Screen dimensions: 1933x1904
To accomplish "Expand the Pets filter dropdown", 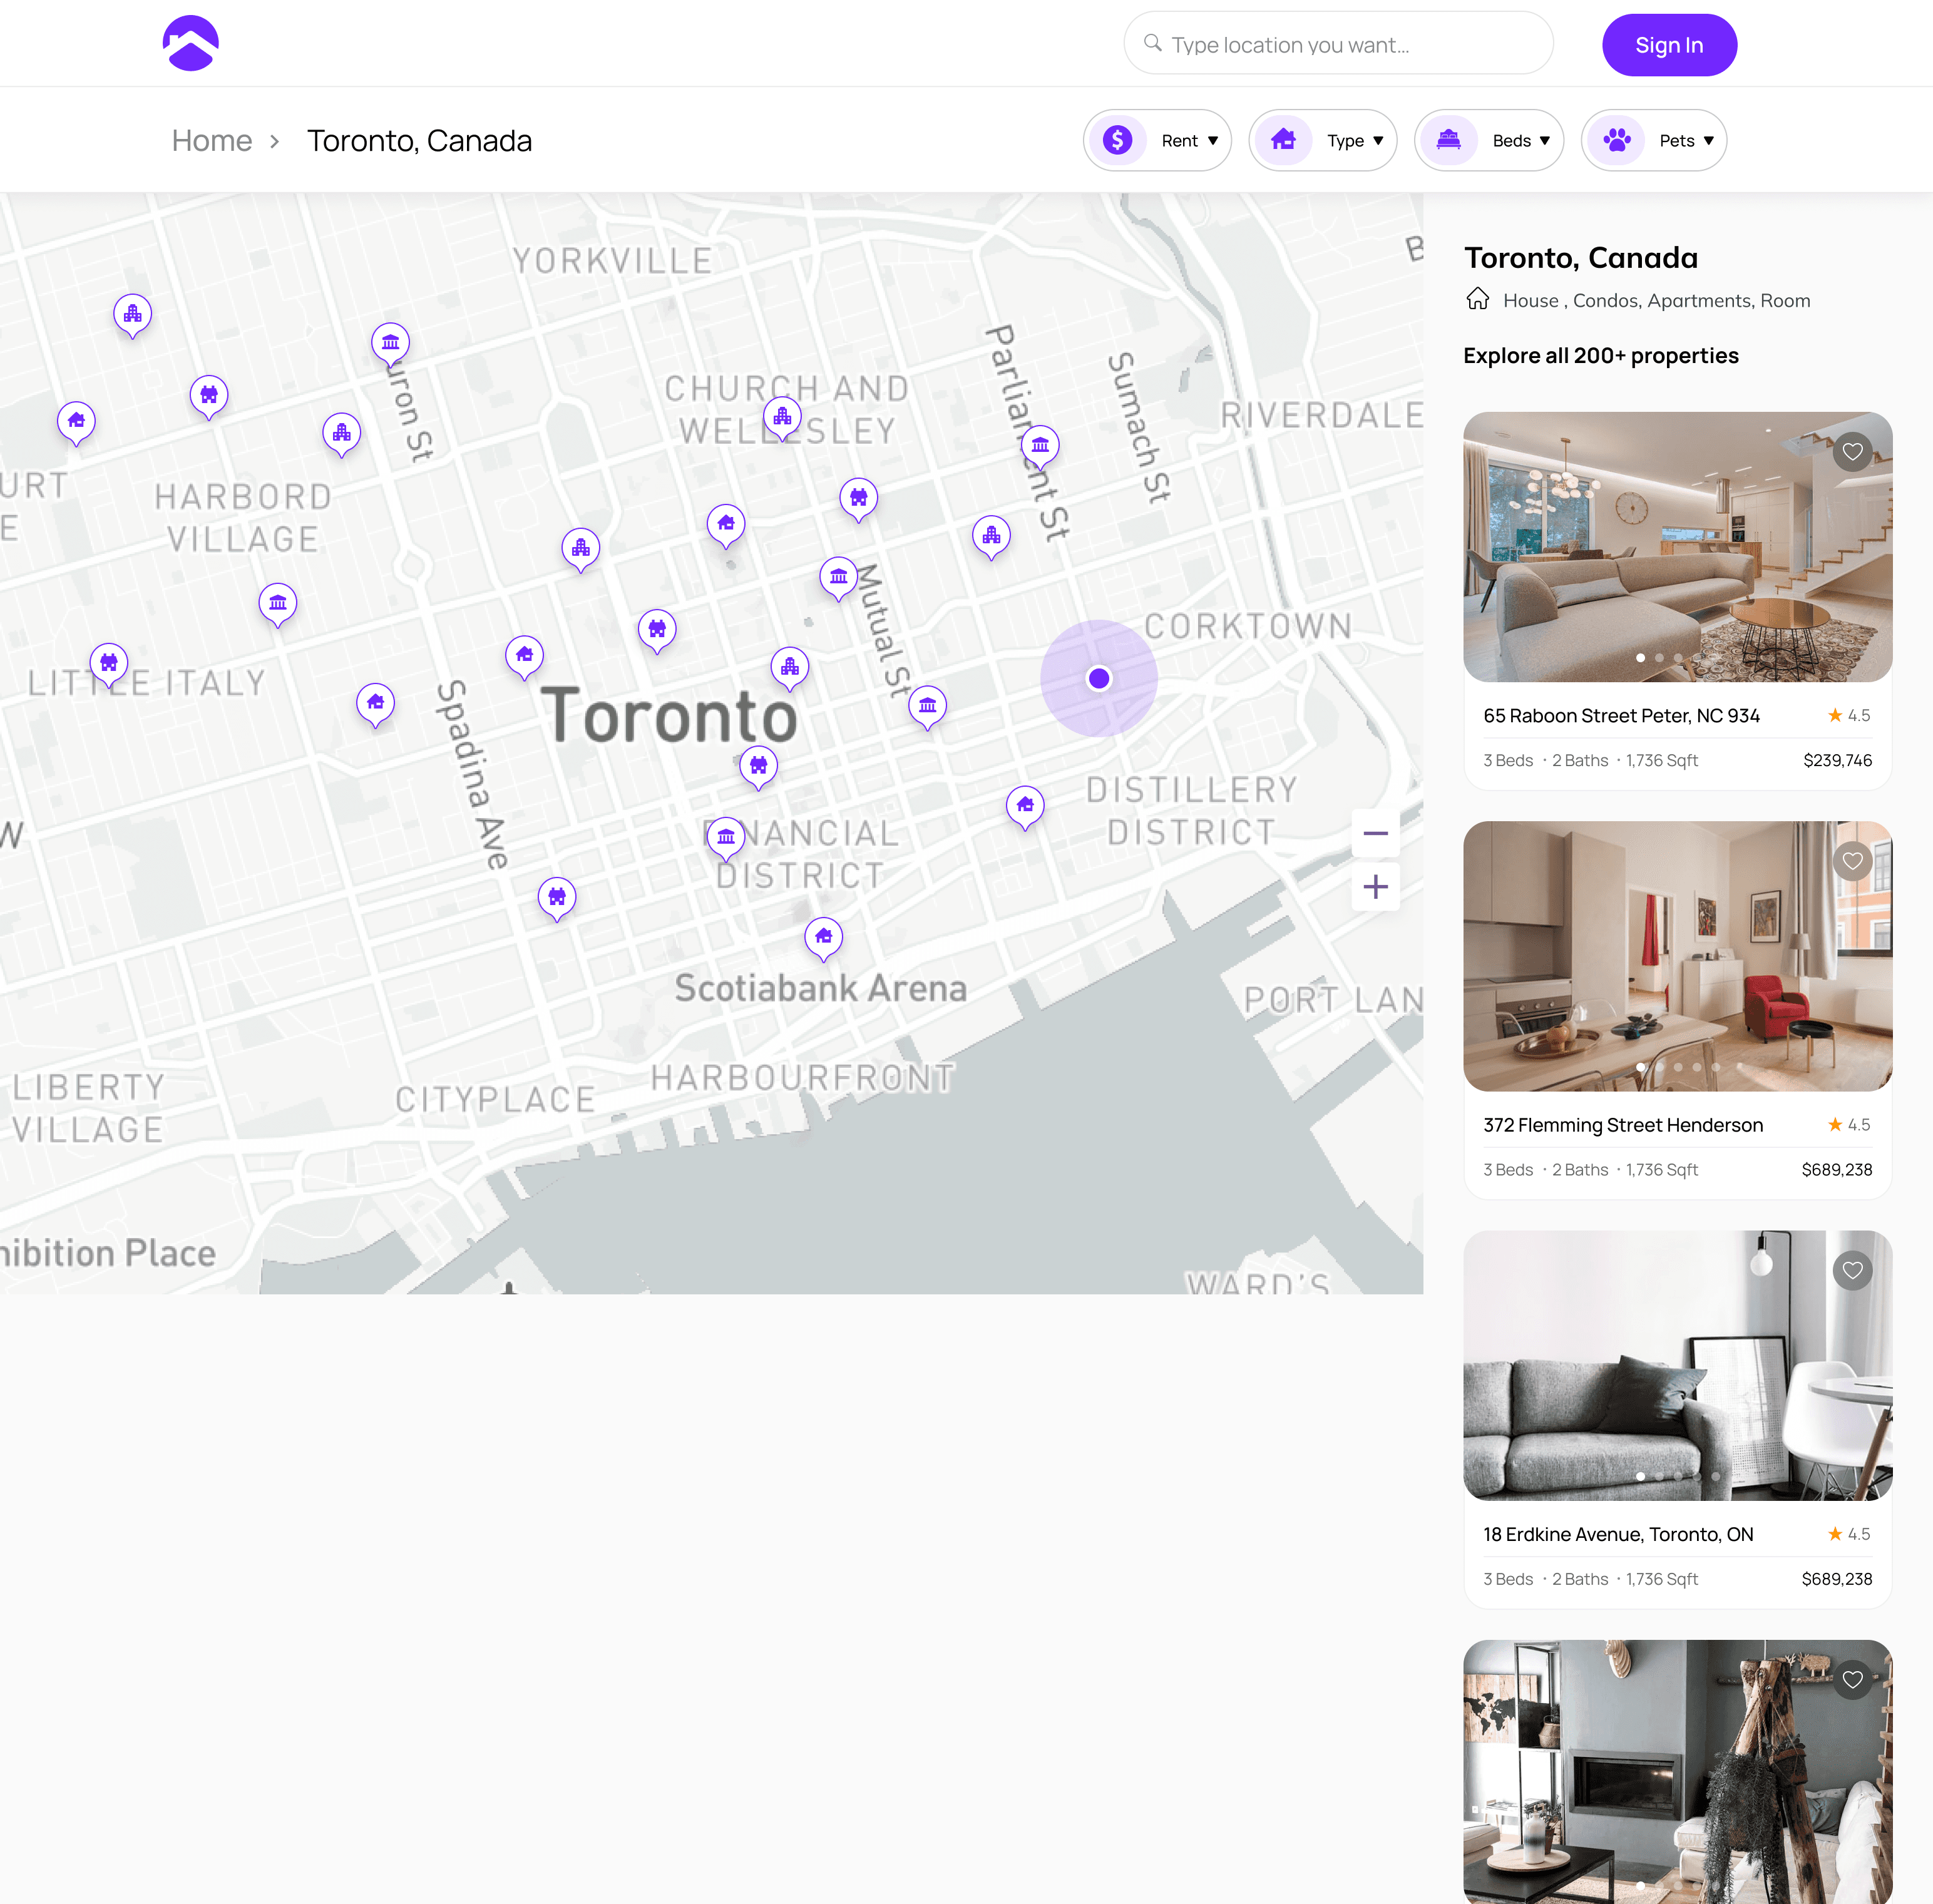I will (1654, 141).
